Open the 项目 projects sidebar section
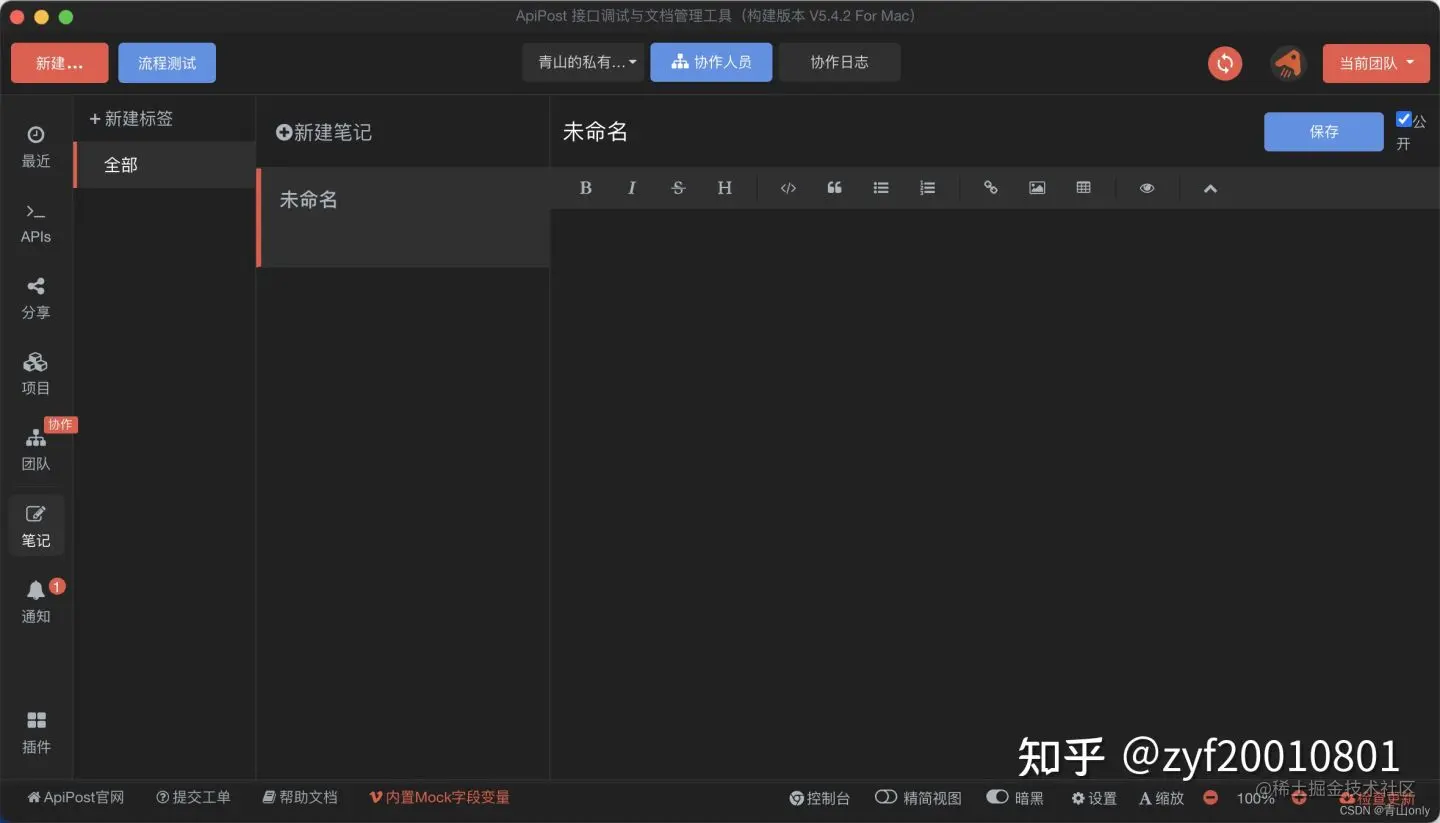1440x823 pixels. [36, 375]
